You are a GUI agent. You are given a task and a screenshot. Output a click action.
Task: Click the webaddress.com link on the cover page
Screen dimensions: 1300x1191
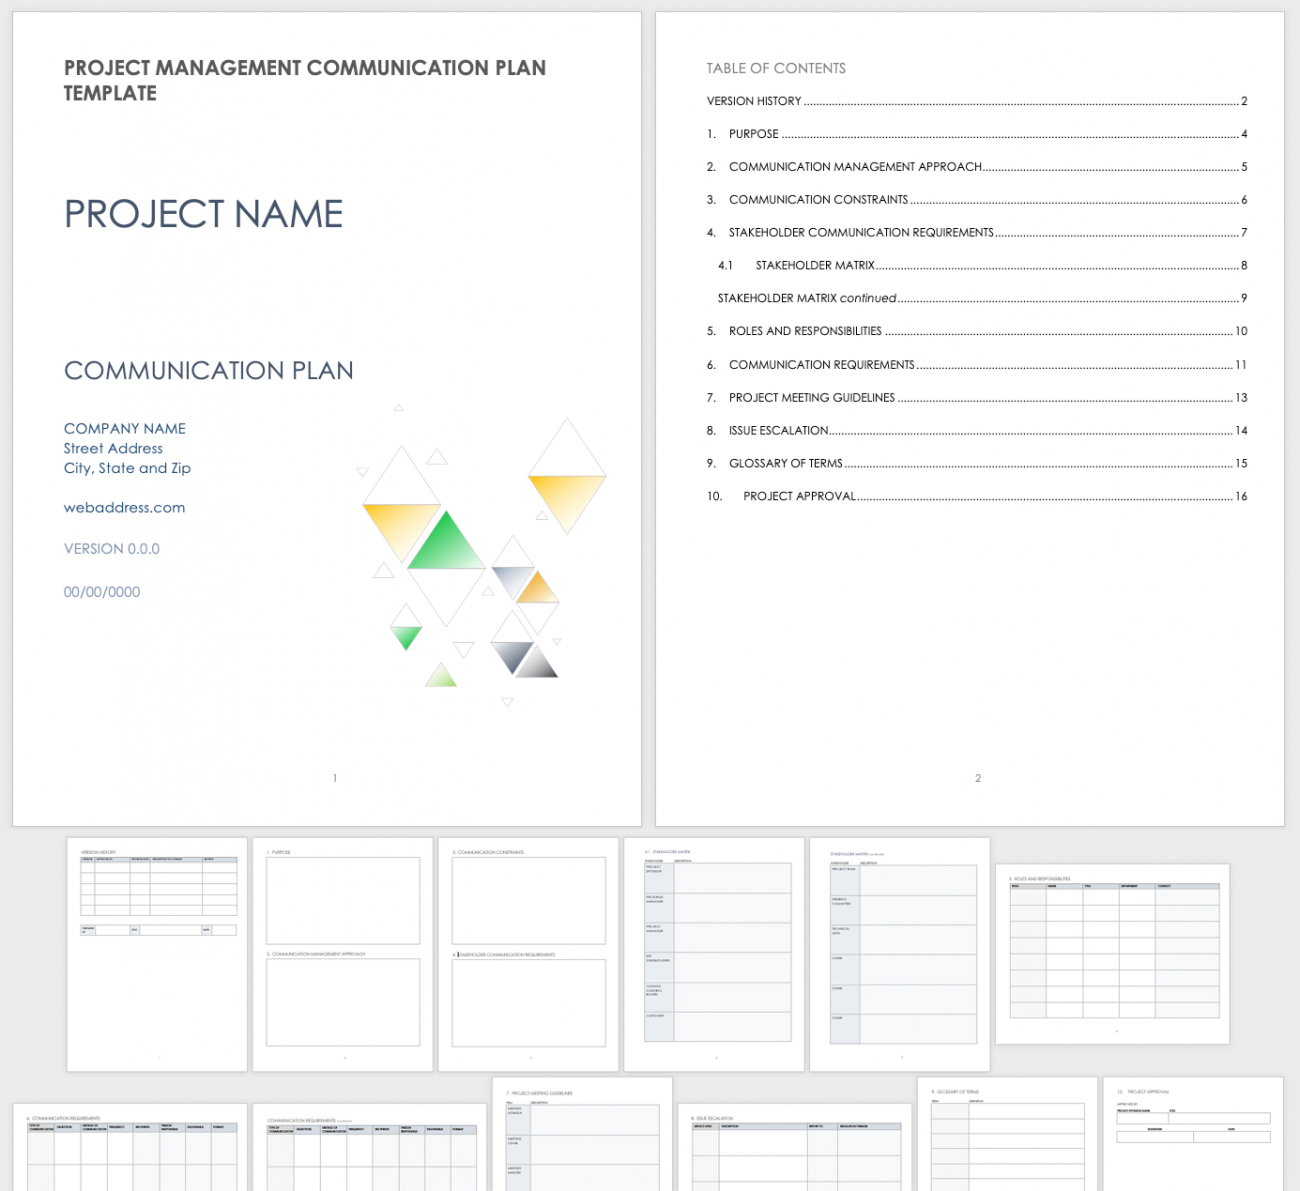[x=124, y=507]
